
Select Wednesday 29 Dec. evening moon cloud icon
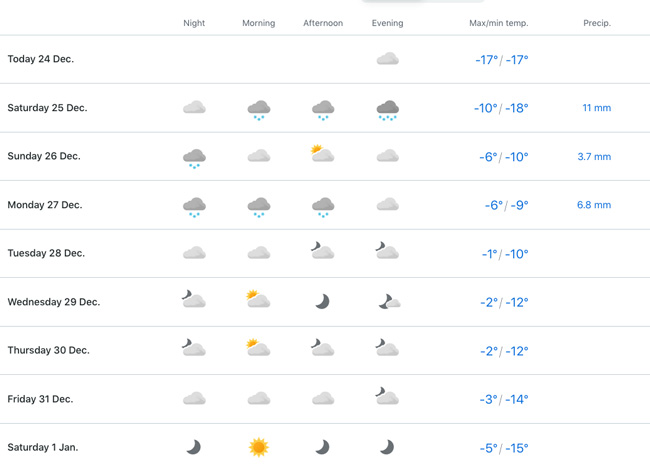[x=389, y=301]
